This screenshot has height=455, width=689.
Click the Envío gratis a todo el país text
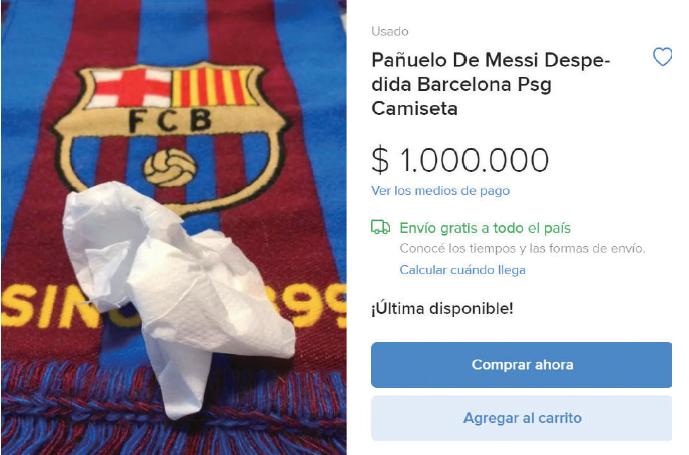pos(485,228)
